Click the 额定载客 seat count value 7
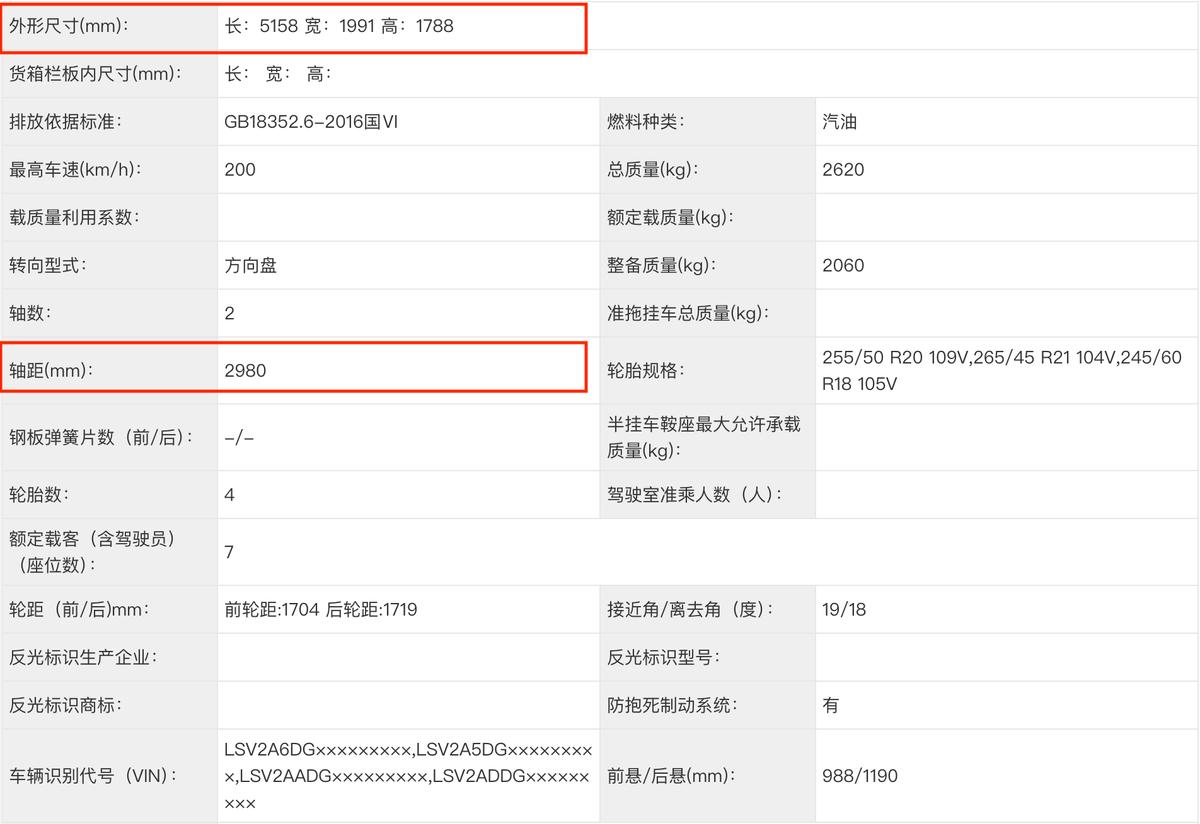 [x=230, y=552]
